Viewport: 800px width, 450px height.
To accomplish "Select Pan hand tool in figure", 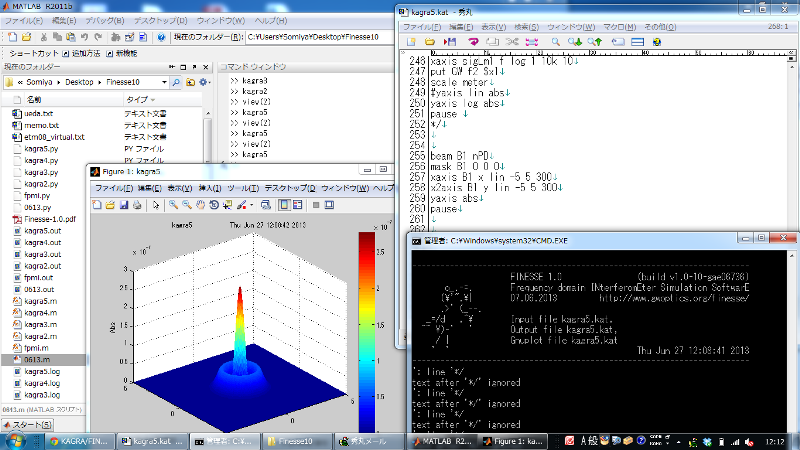I will pos(201,205).
